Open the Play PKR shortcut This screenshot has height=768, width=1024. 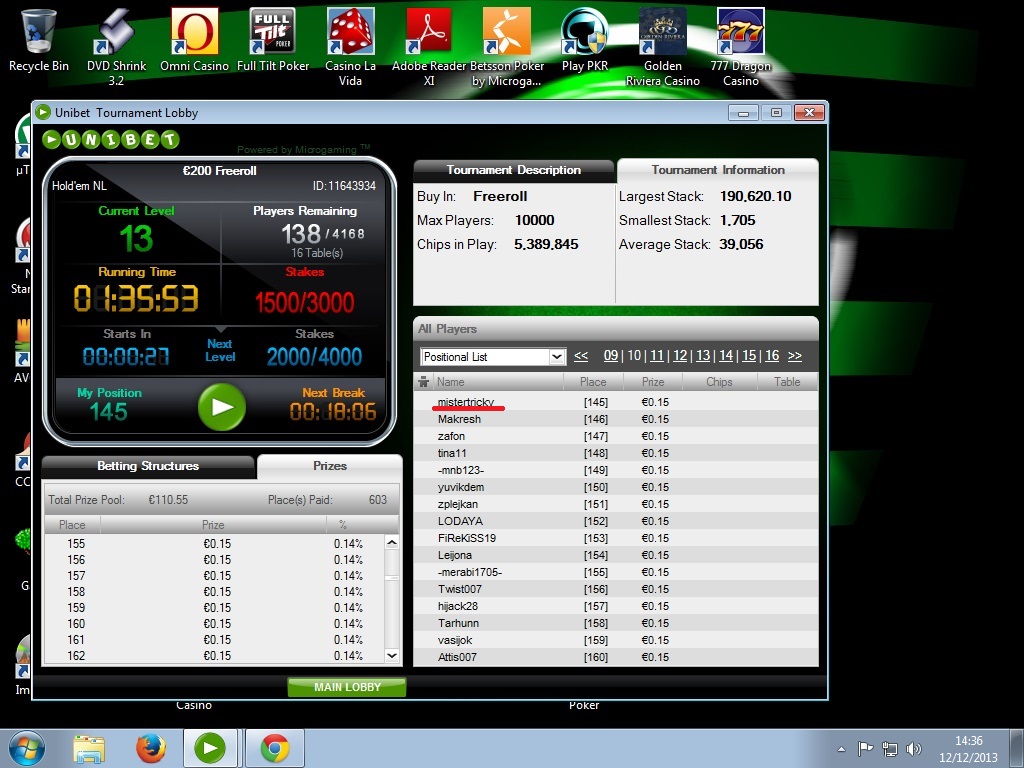585,40
